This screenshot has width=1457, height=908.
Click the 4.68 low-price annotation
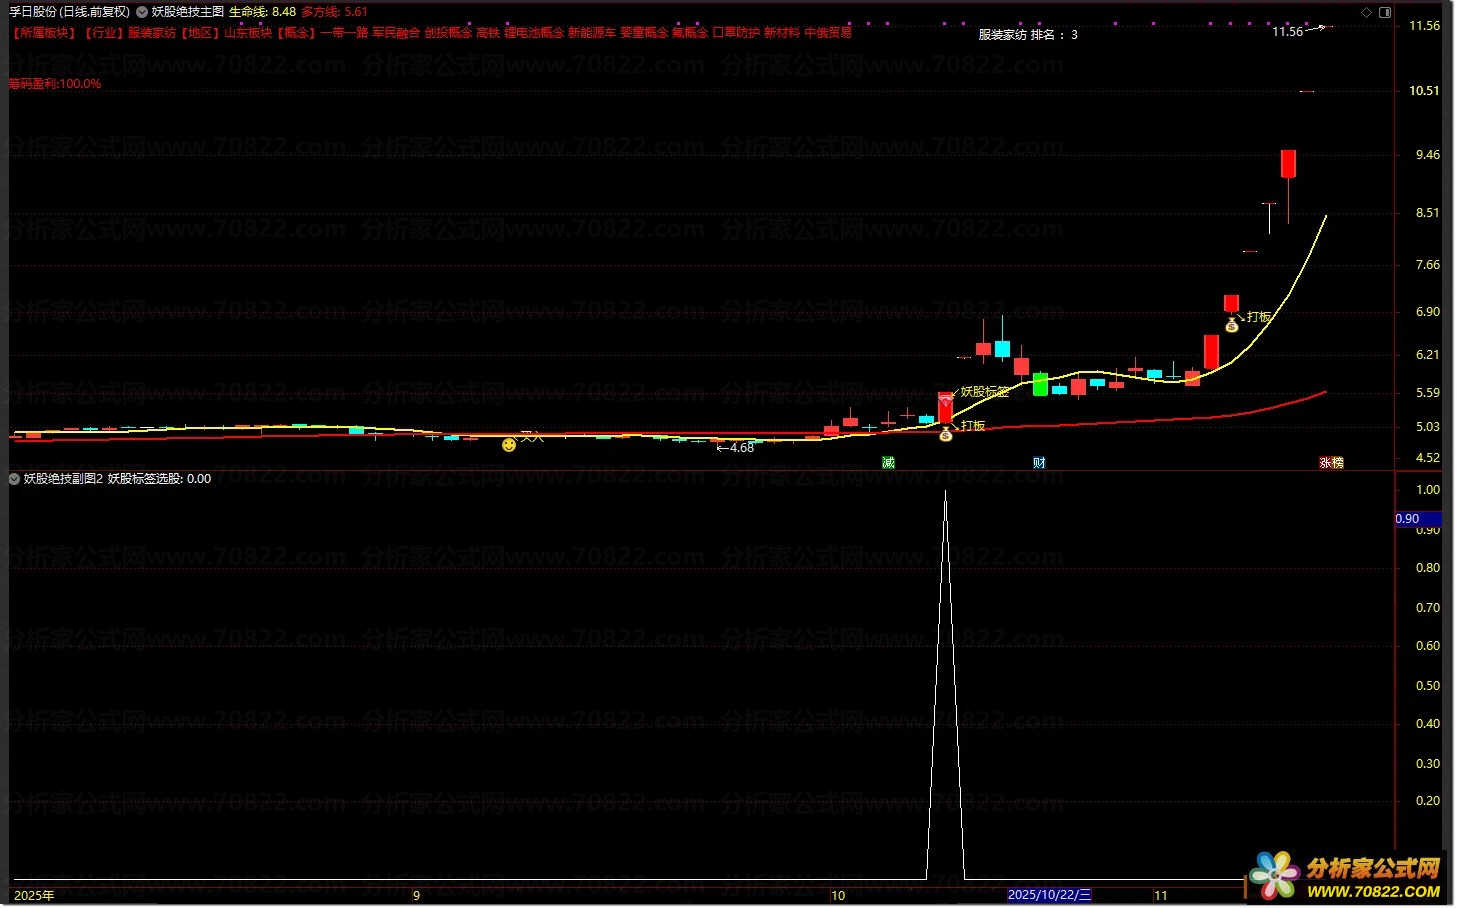(736, 448)
